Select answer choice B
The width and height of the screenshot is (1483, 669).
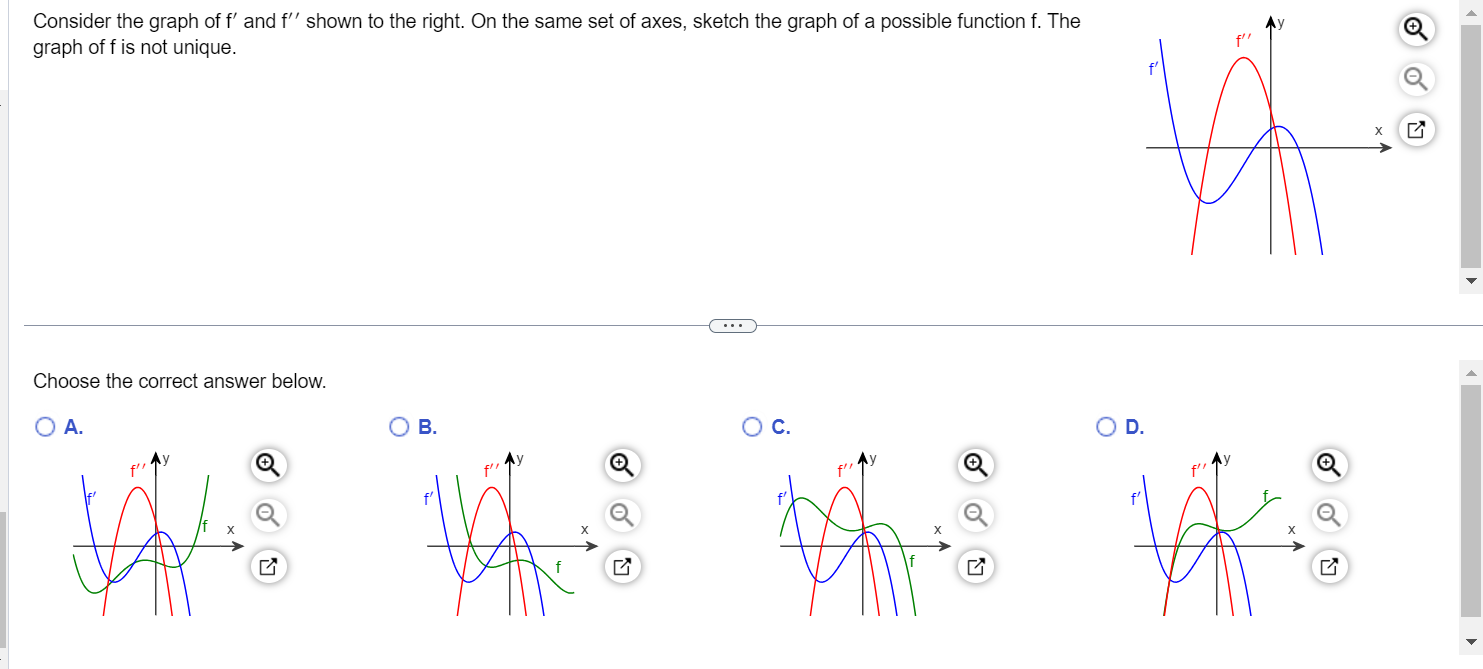click(x=399, y=426)
